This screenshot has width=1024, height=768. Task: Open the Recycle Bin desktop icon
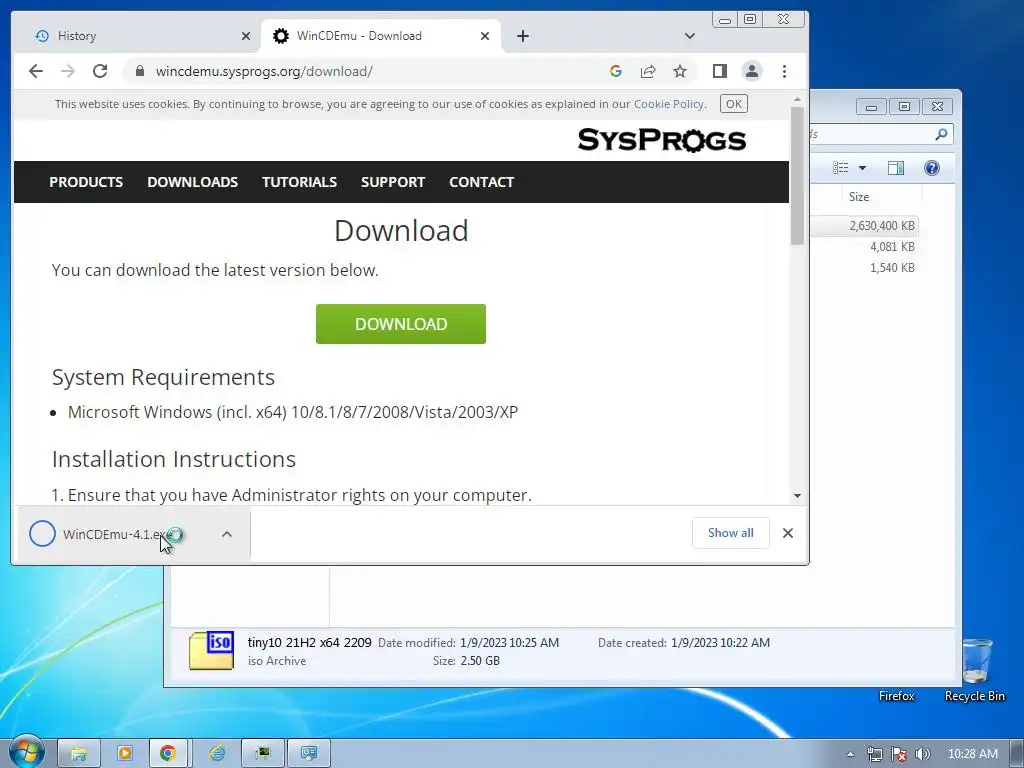tap(975, 669)
